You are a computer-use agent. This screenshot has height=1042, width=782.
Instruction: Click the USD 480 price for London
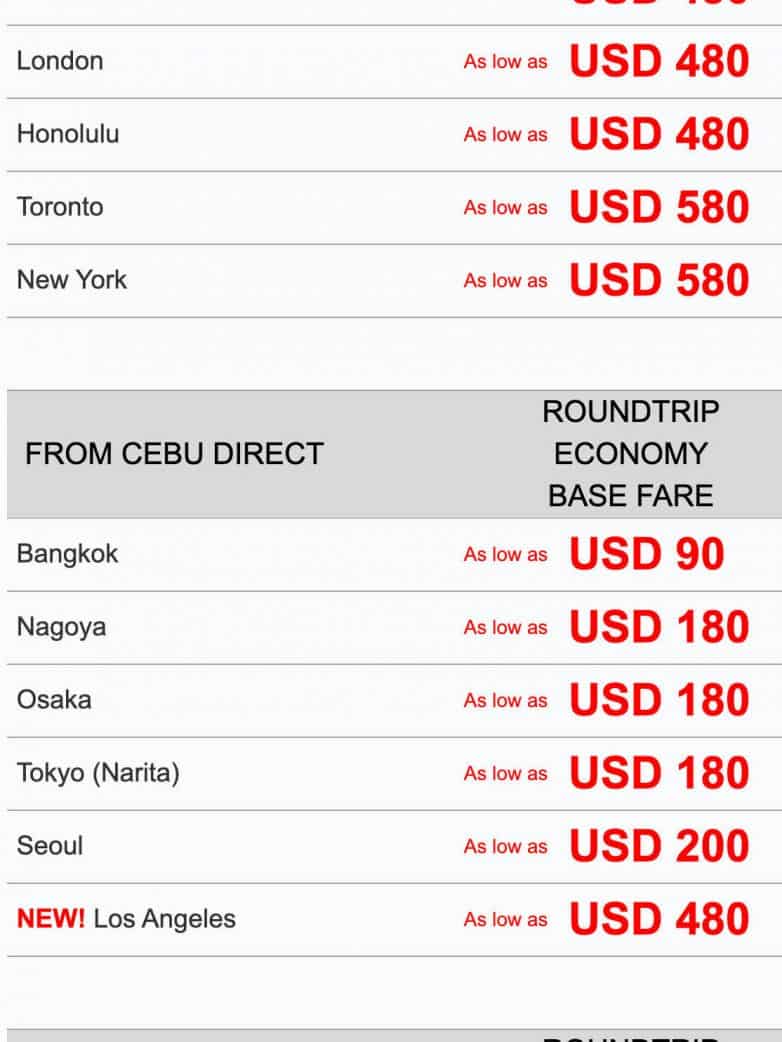point(659,61)
